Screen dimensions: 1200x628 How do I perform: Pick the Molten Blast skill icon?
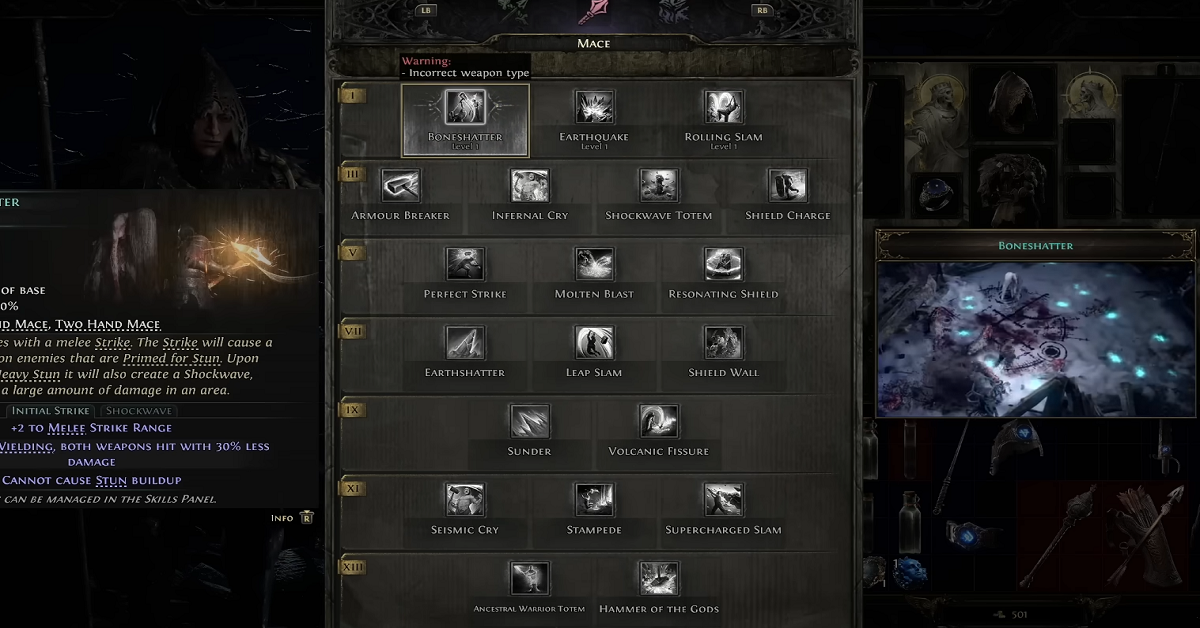594,265
